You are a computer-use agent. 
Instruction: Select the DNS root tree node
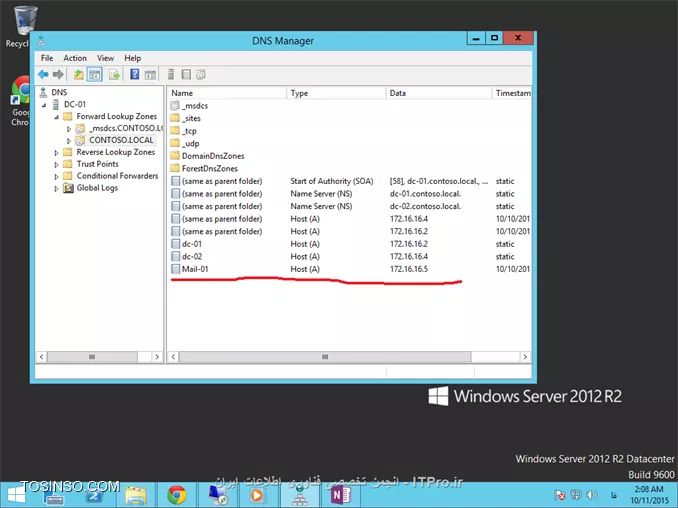(x=54, y=92)
